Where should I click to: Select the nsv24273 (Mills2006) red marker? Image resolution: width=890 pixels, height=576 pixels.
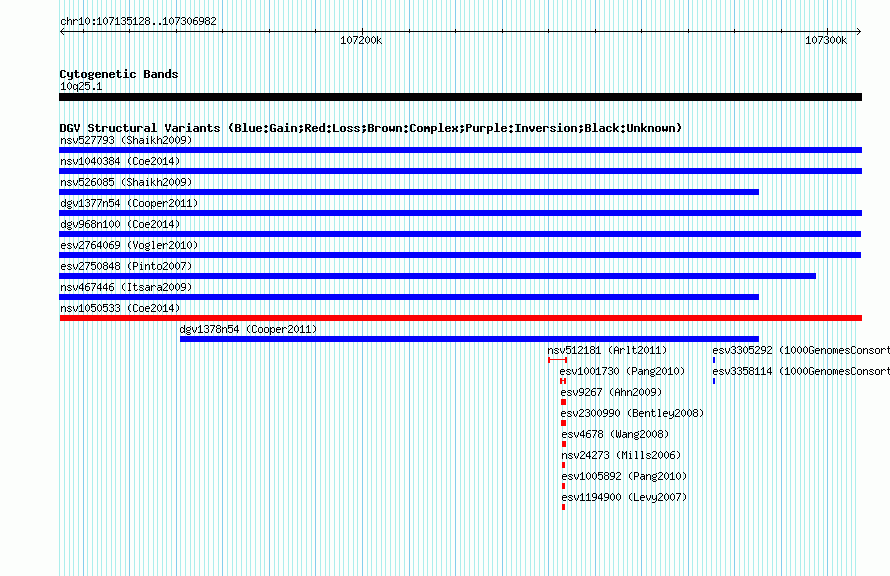[x=564, y=465]
